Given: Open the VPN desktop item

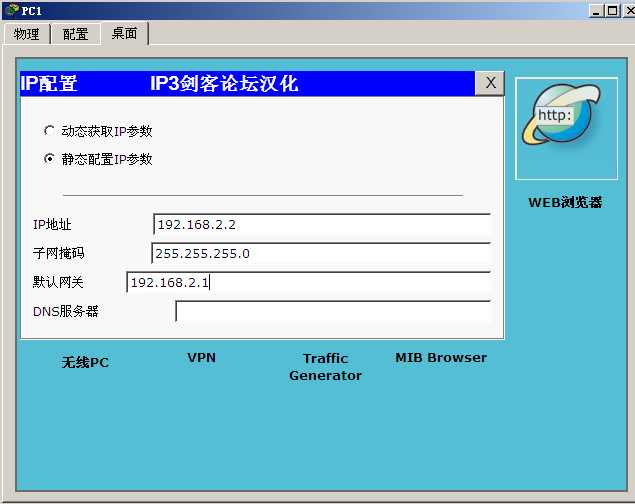Looking at the screenshot, I should coord(201,358).
